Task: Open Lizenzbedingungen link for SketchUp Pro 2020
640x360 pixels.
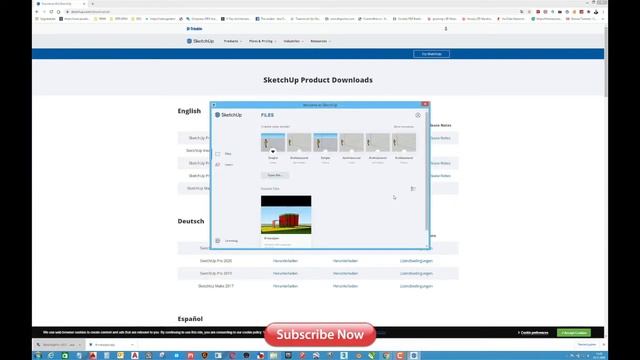Action: pos(416,261)
